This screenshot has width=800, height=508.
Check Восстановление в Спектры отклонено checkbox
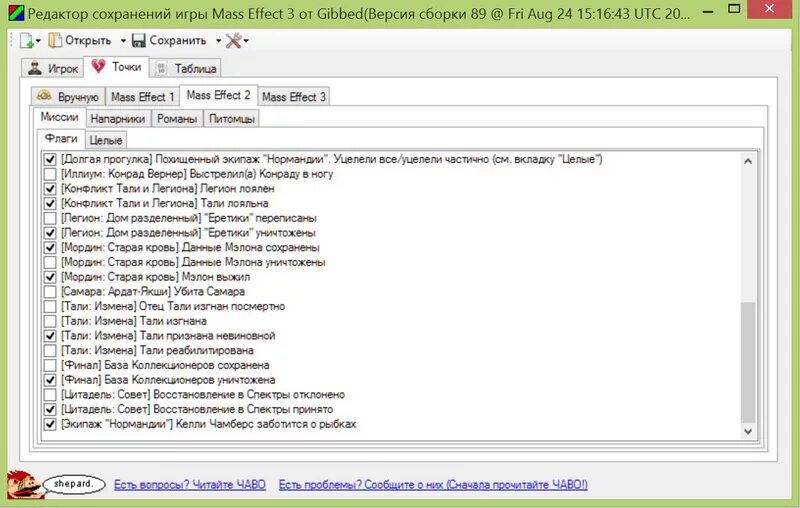point(49,395)
